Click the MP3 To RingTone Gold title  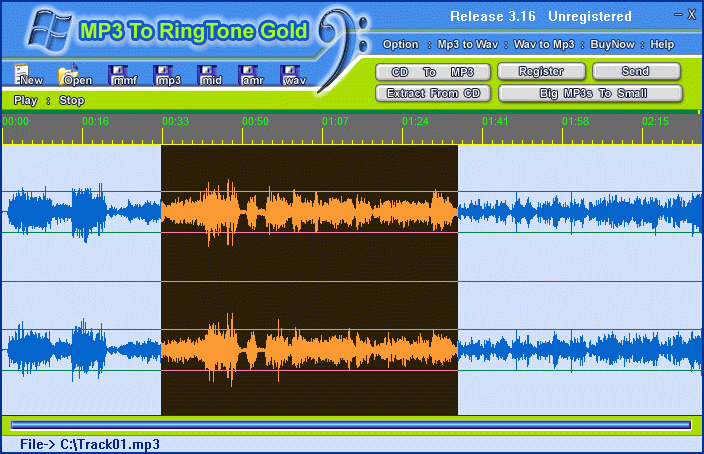194,31
